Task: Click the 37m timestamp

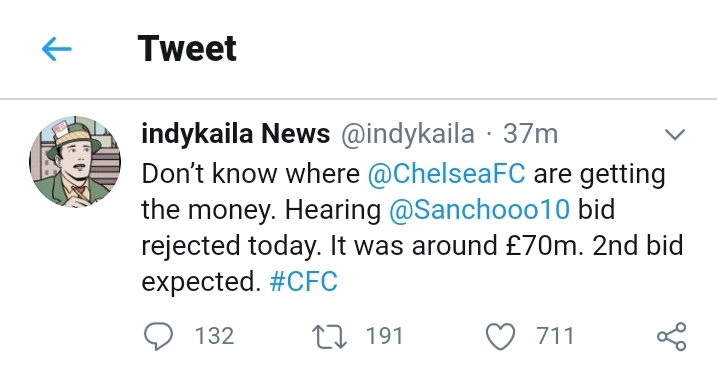Action: (530, 134)
